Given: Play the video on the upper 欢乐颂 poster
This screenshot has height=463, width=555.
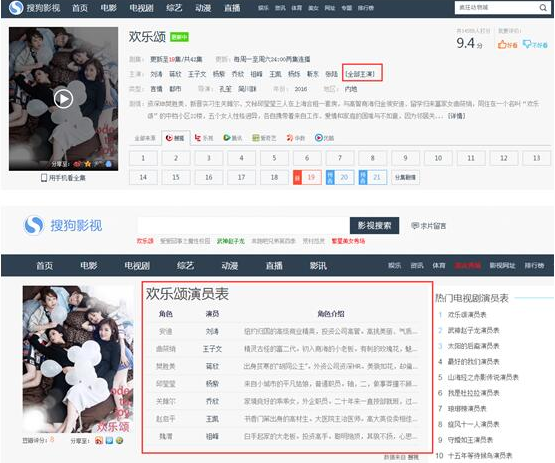Looking at the screenshot, I should 63,99.
